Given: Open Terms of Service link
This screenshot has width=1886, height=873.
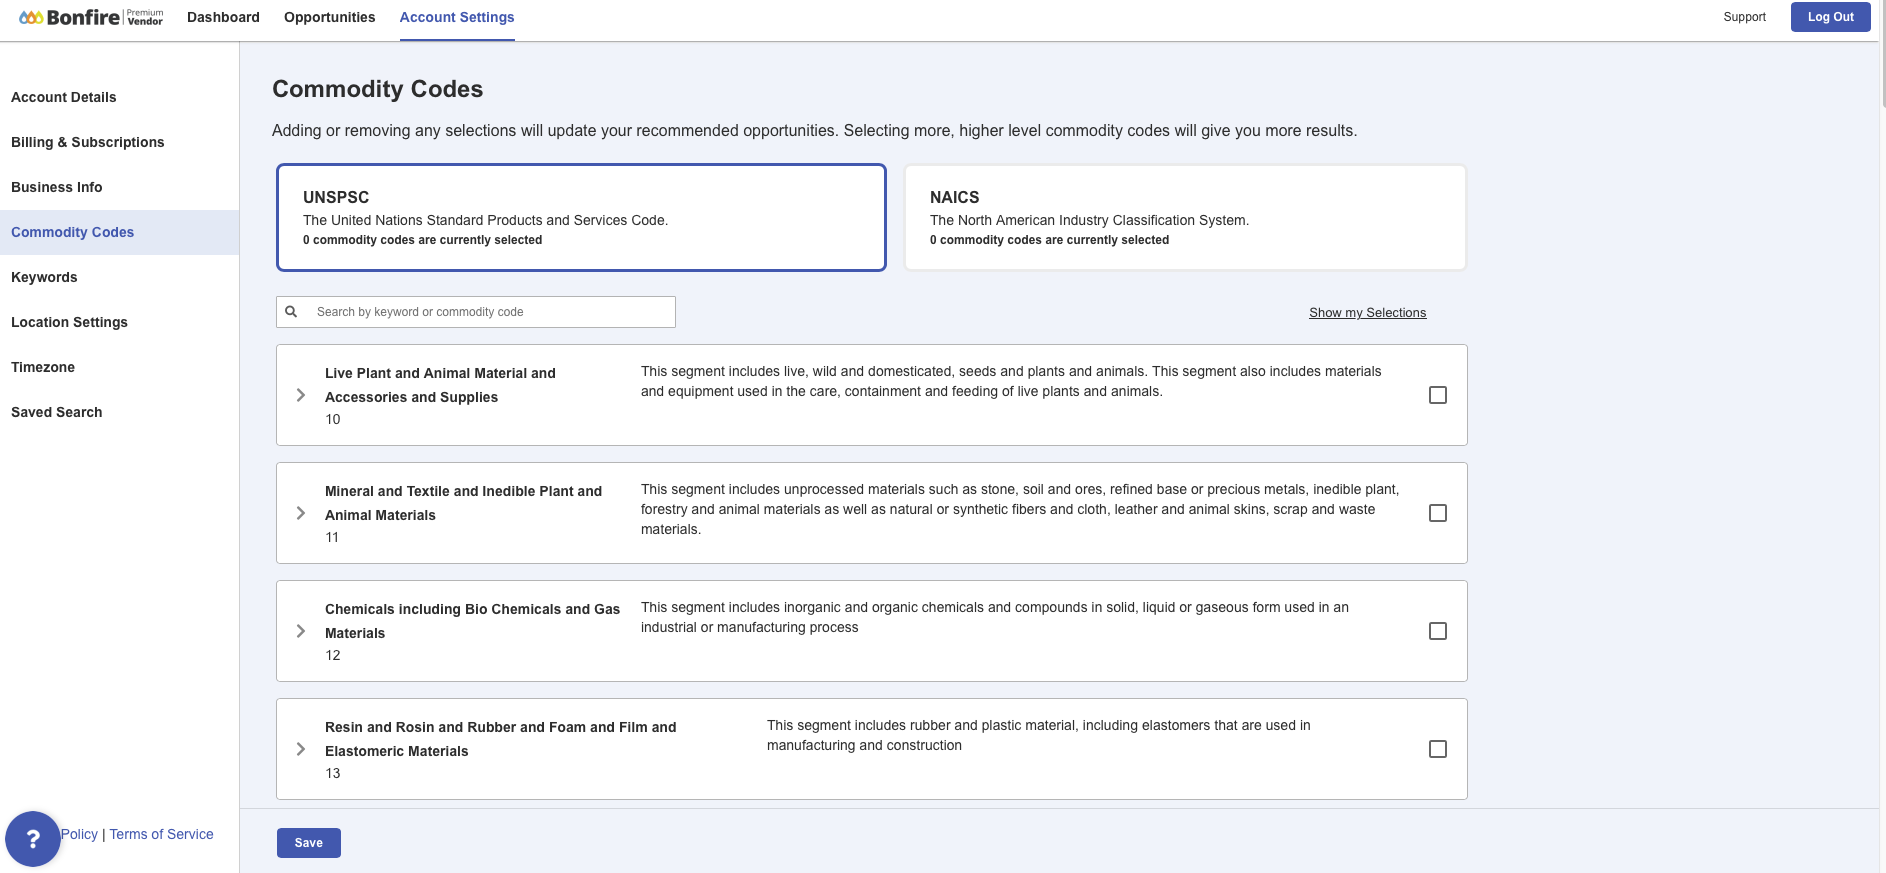Looking at the screenshot, I should (161, 834).
